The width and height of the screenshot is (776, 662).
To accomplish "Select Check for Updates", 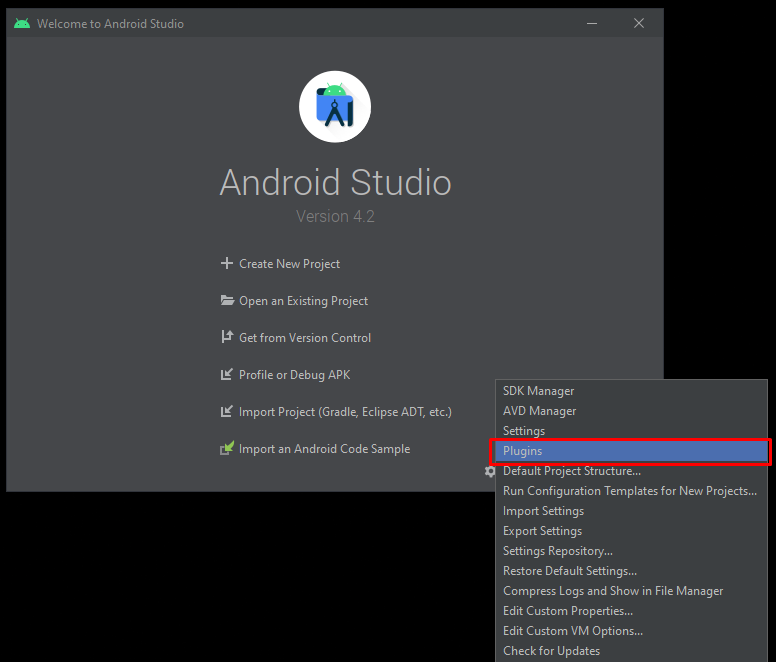I will [631, 651].
